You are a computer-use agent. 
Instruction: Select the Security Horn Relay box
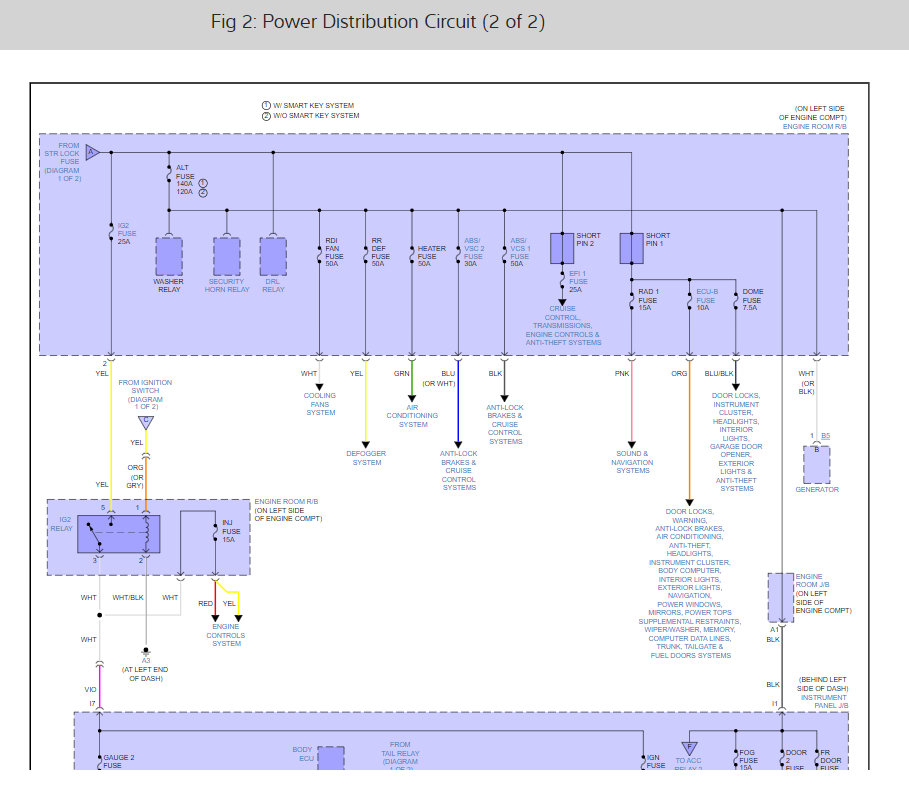pyautogui.click(x=227, y=256)
